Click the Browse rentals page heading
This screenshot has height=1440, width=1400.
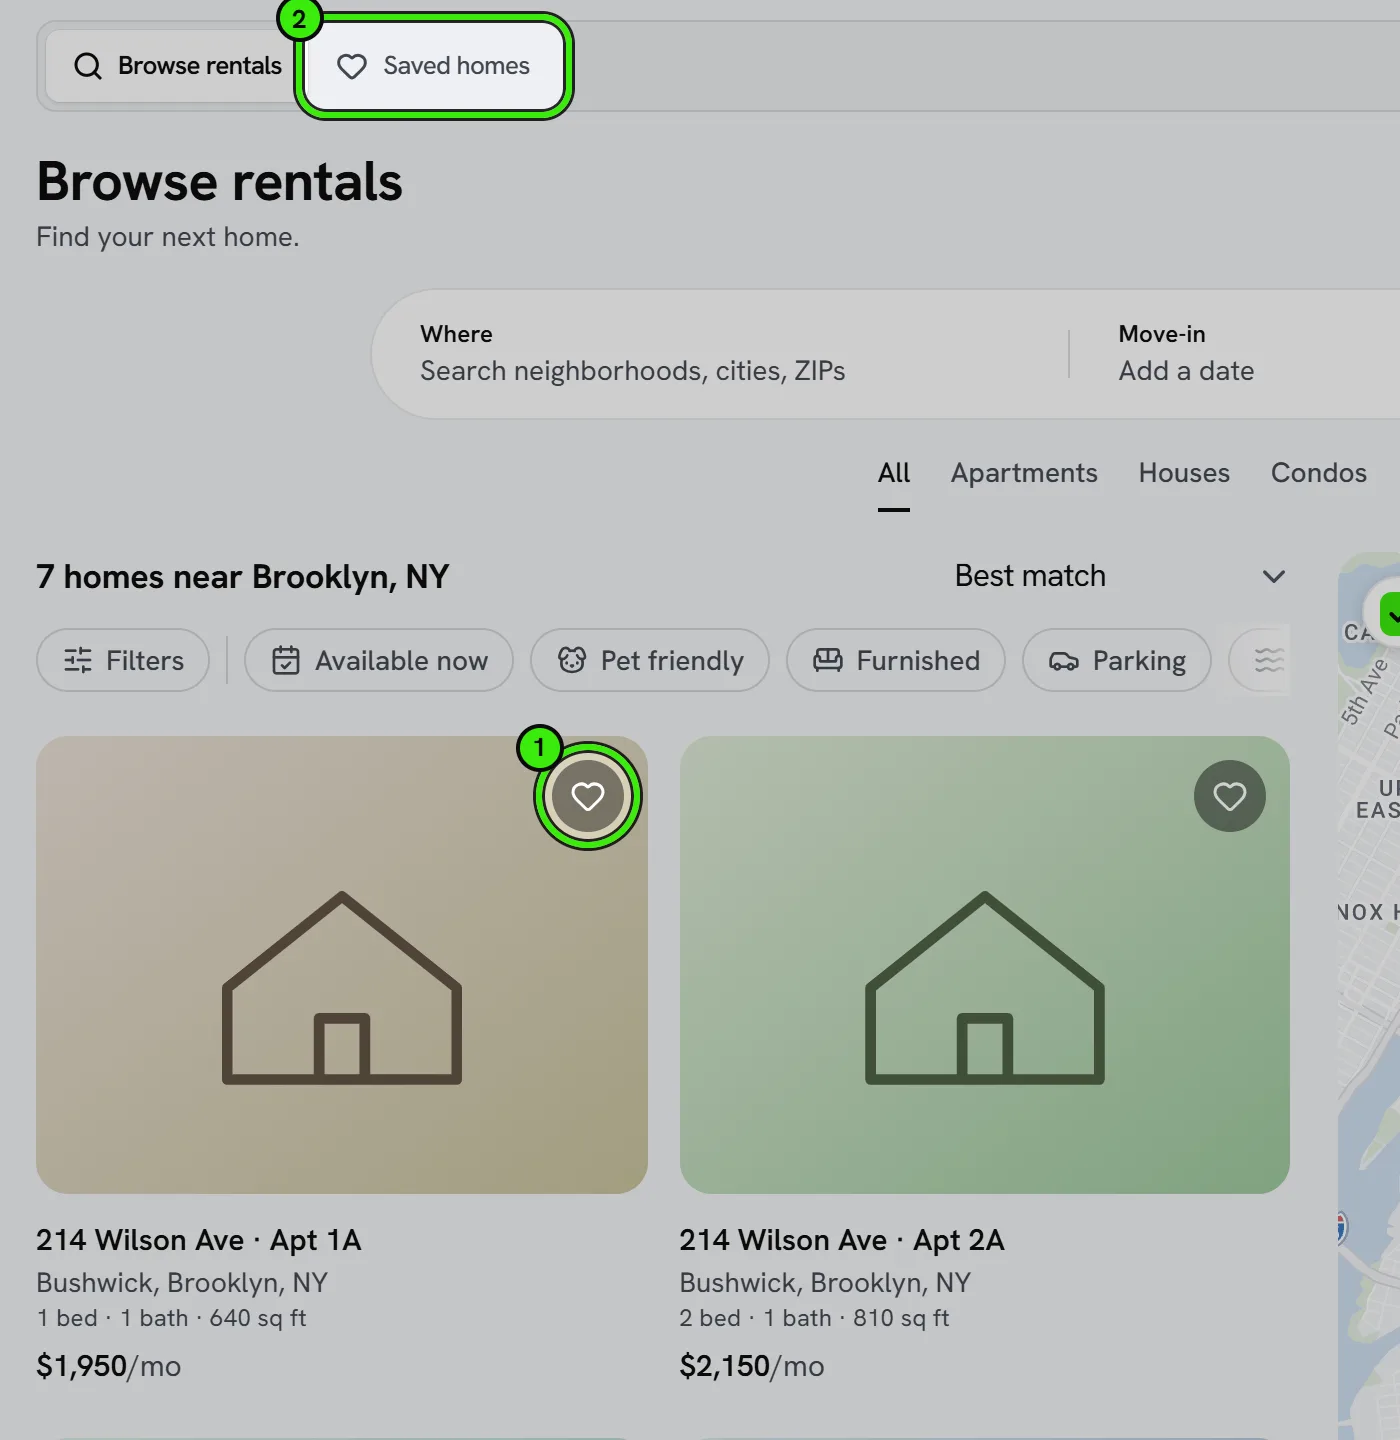pos(220,182)
